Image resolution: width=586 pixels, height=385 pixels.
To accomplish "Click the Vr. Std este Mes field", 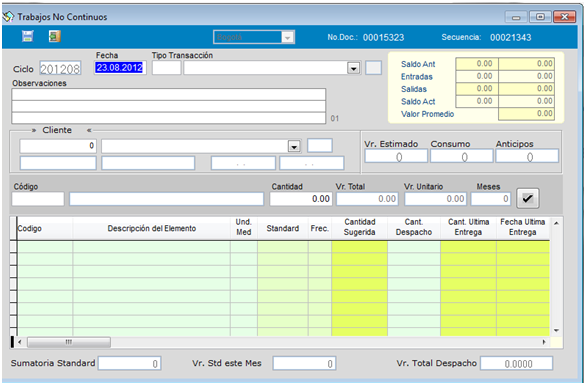I will 304,364.
